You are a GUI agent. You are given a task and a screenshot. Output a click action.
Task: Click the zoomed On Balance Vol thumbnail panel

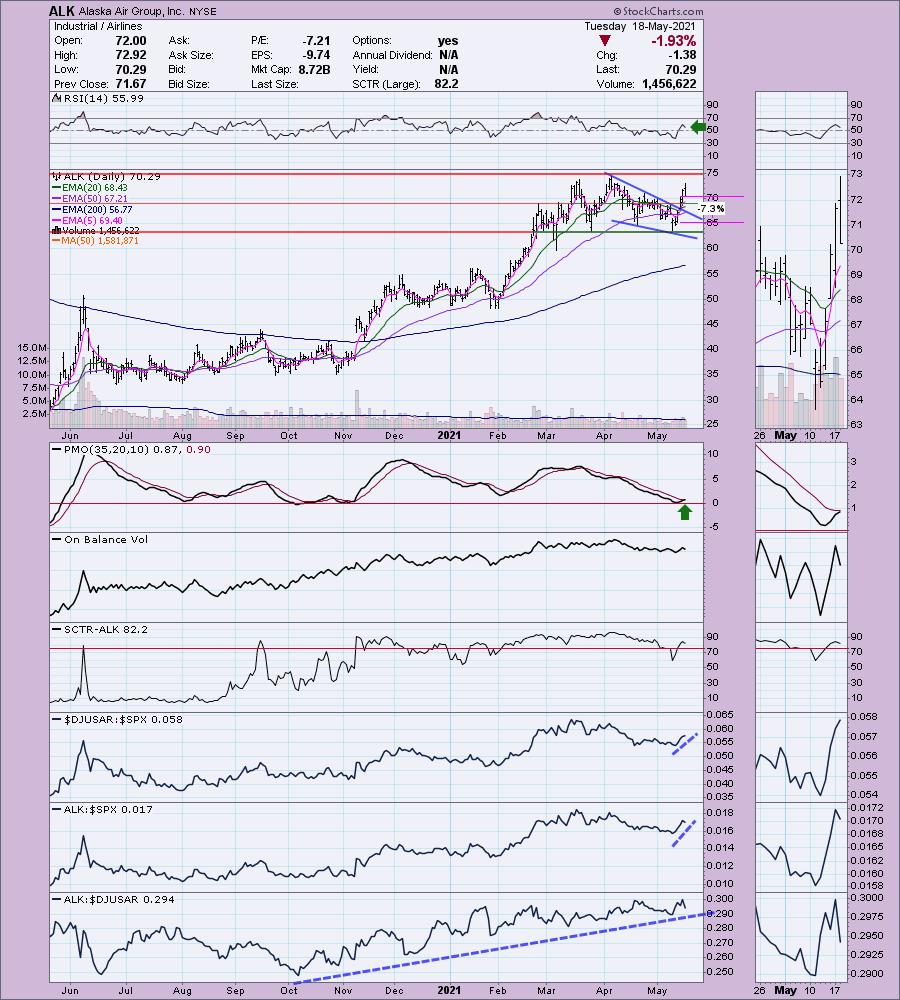801,578
